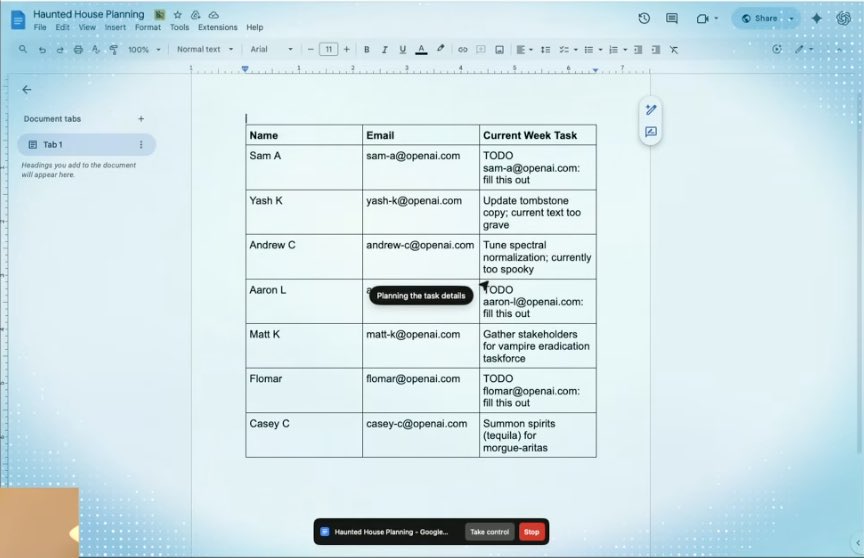Decrease the indent
This screenshot has width=864, height=558.
click(638, 50)
